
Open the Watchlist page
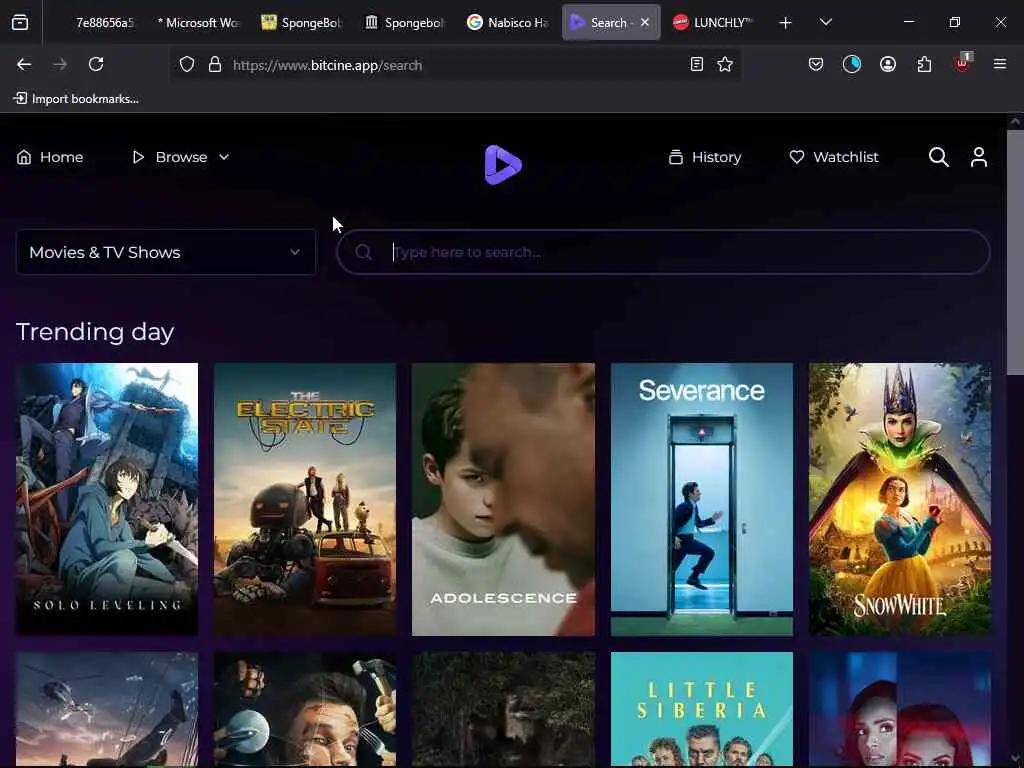tap(834, 157)
